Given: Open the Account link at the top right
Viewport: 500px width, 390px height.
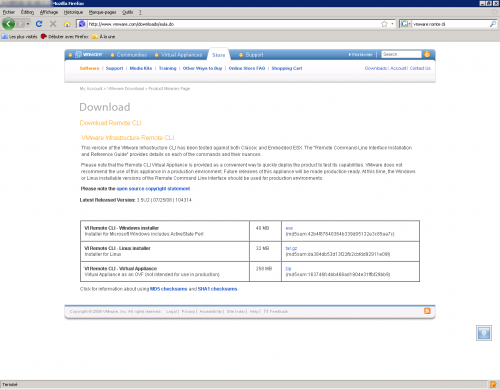Looking at the screenshot, I should click(x=398, y=68).
